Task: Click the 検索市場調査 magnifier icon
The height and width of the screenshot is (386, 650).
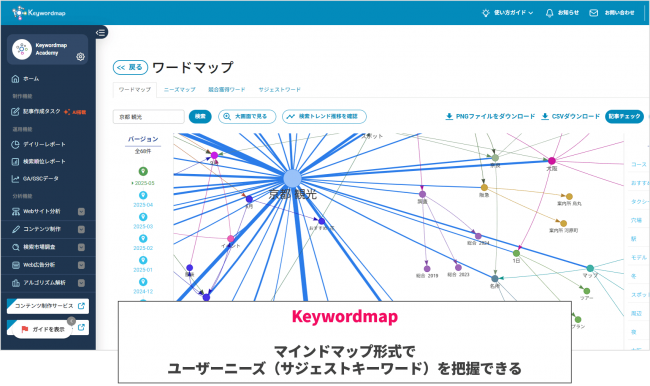Action: [x=15, y=247]
